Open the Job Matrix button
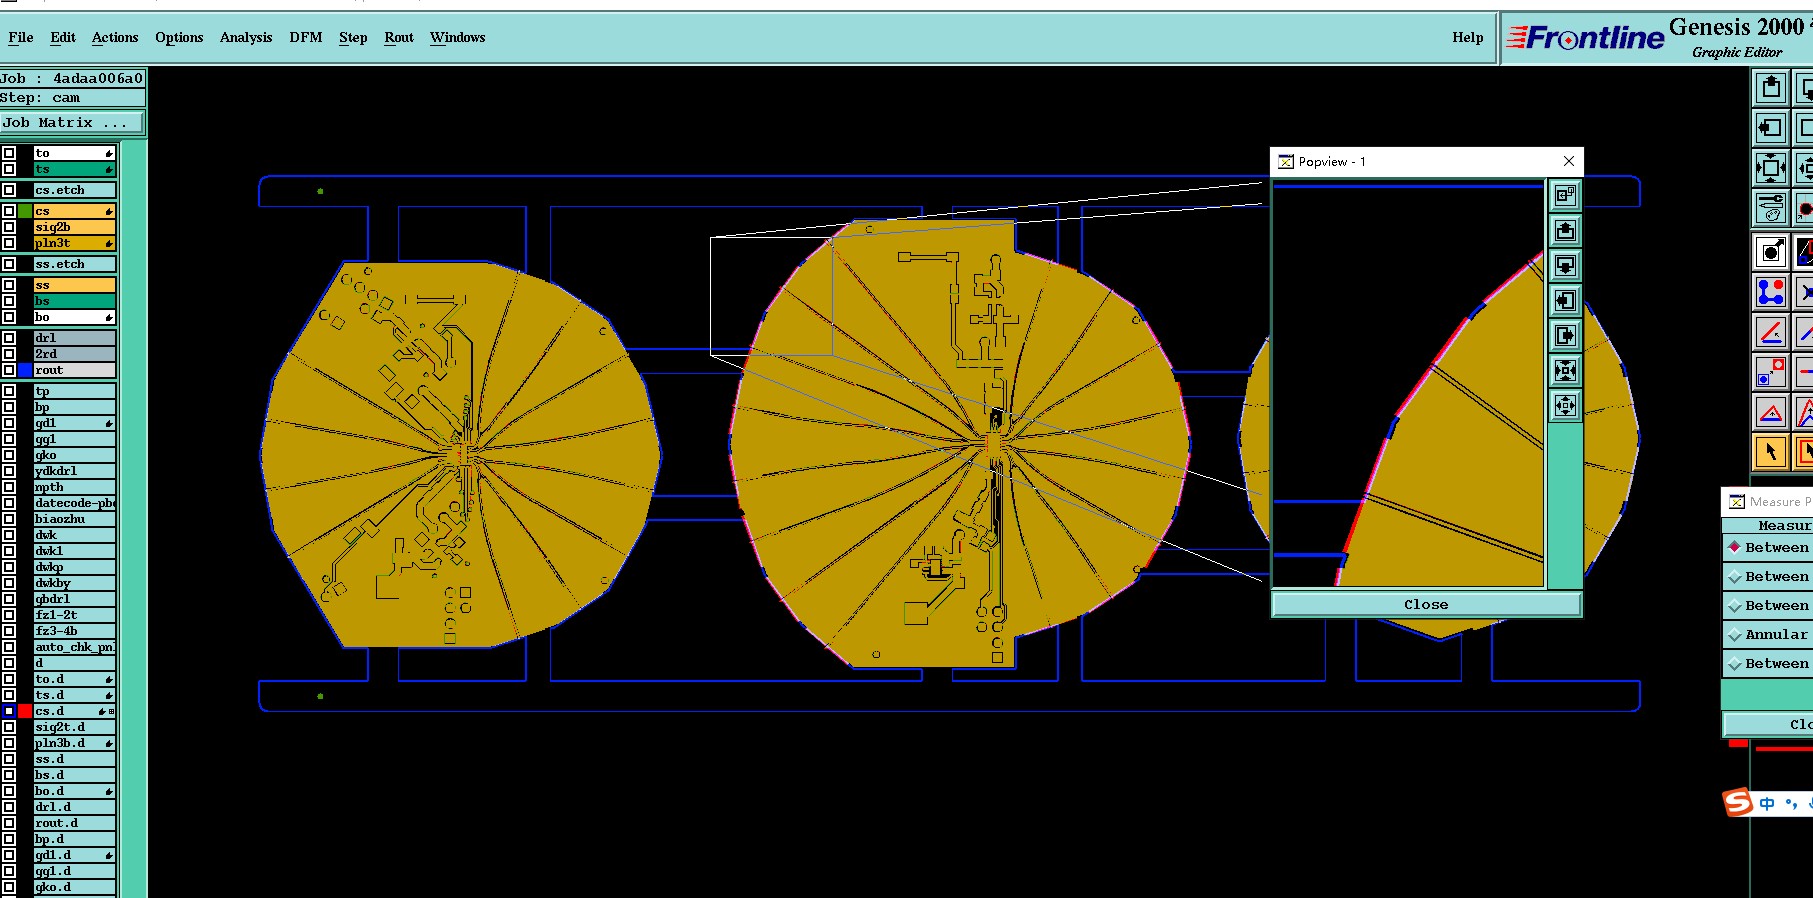 pyautogui.click(x=72, y=122)
